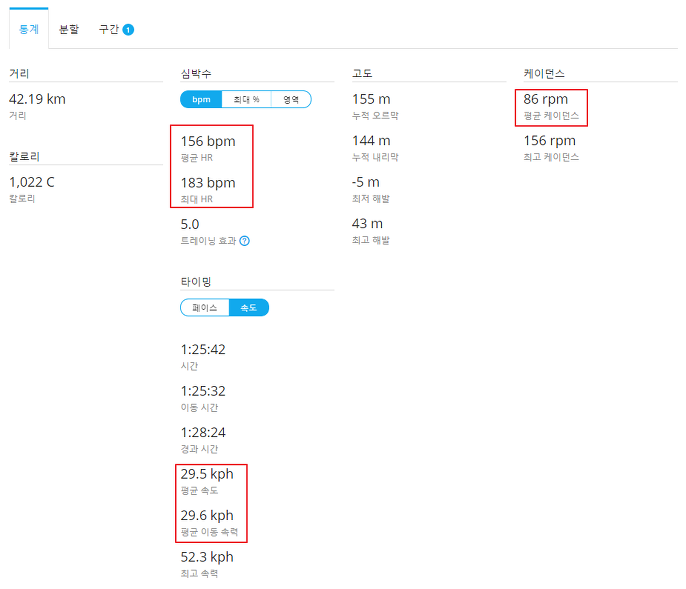Click the 누적 오르막 label
Image resolution: width=686 pixels, height=589 pixels.
(x=375, y=116)
